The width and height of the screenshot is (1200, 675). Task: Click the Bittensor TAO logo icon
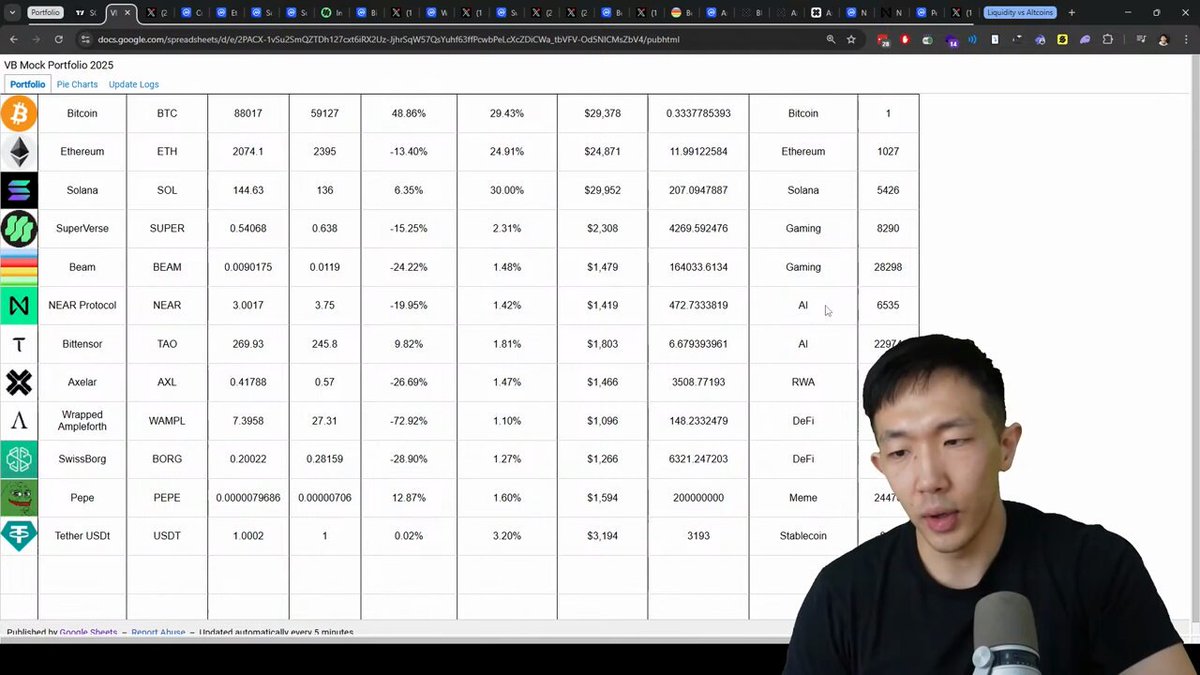(x=19, y=344)
